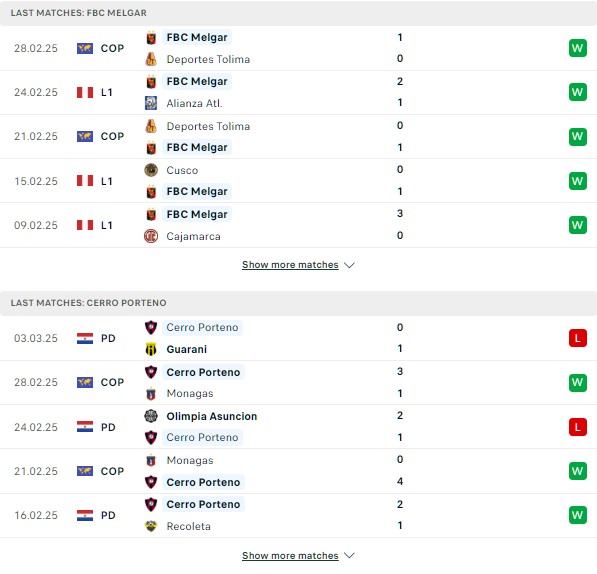Open Cerro Porteno link in Recoleta match
The width and height of the screenshot is (597, 574).
coord(203,504)
